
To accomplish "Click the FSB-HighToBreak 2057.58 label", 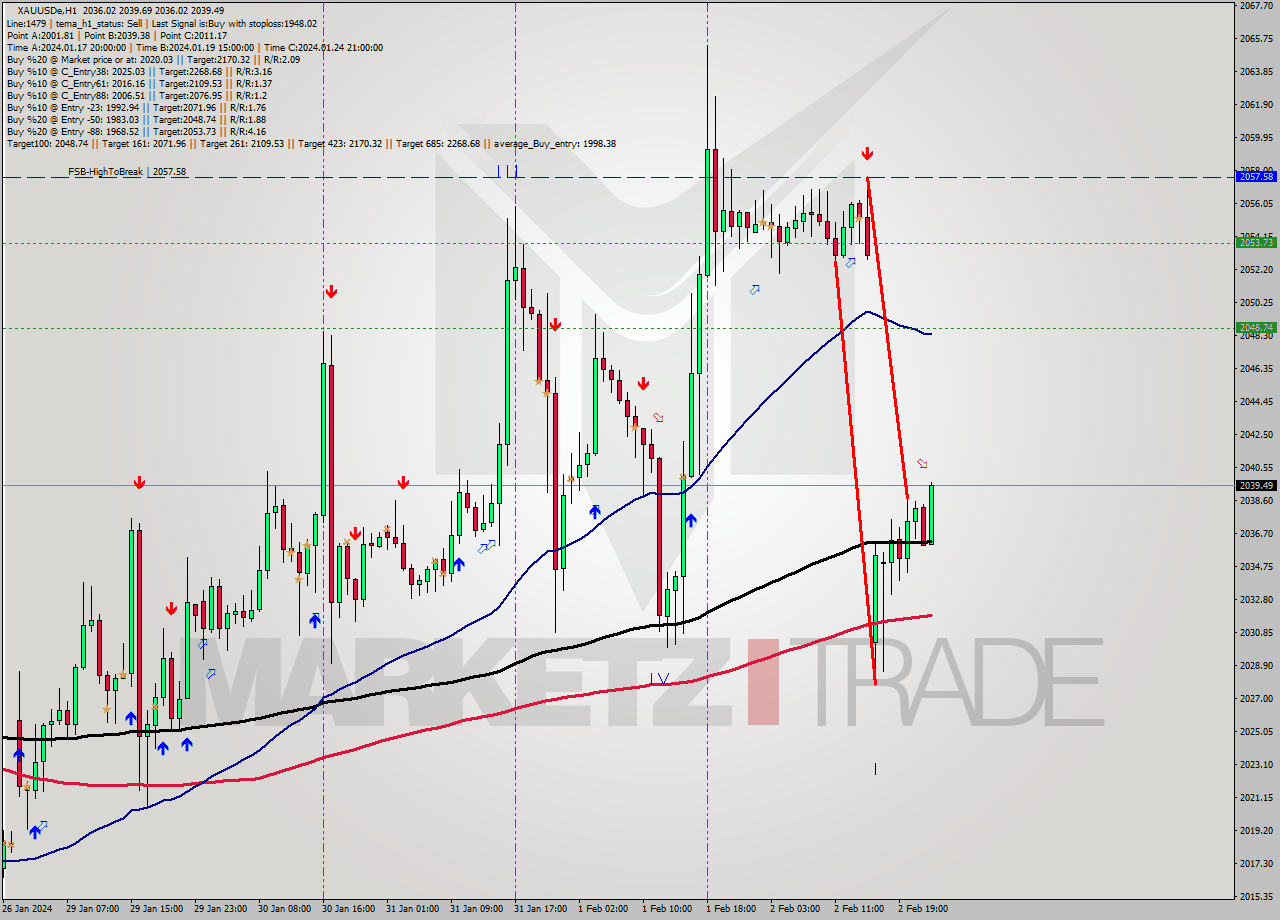I will coord(127,172).
